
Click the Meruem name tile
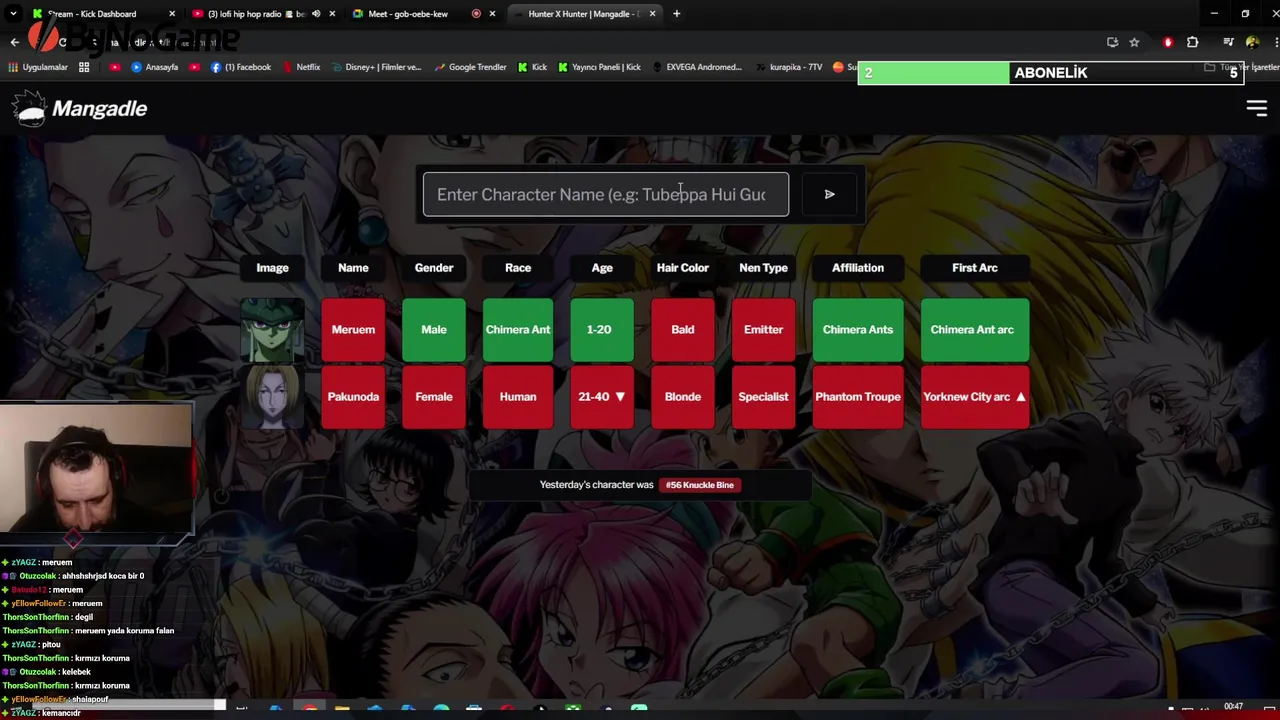click(353, 330)
